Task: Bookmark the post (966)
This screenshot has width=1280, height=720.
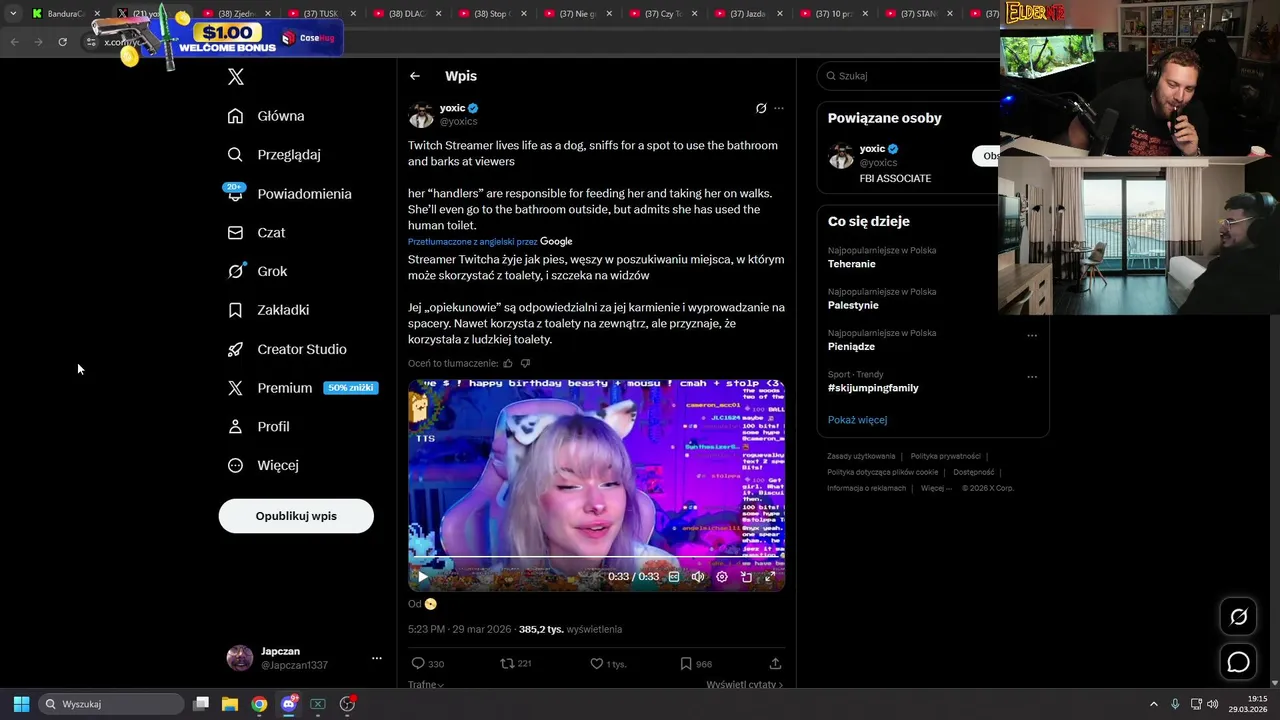Action: coord(696,664)
